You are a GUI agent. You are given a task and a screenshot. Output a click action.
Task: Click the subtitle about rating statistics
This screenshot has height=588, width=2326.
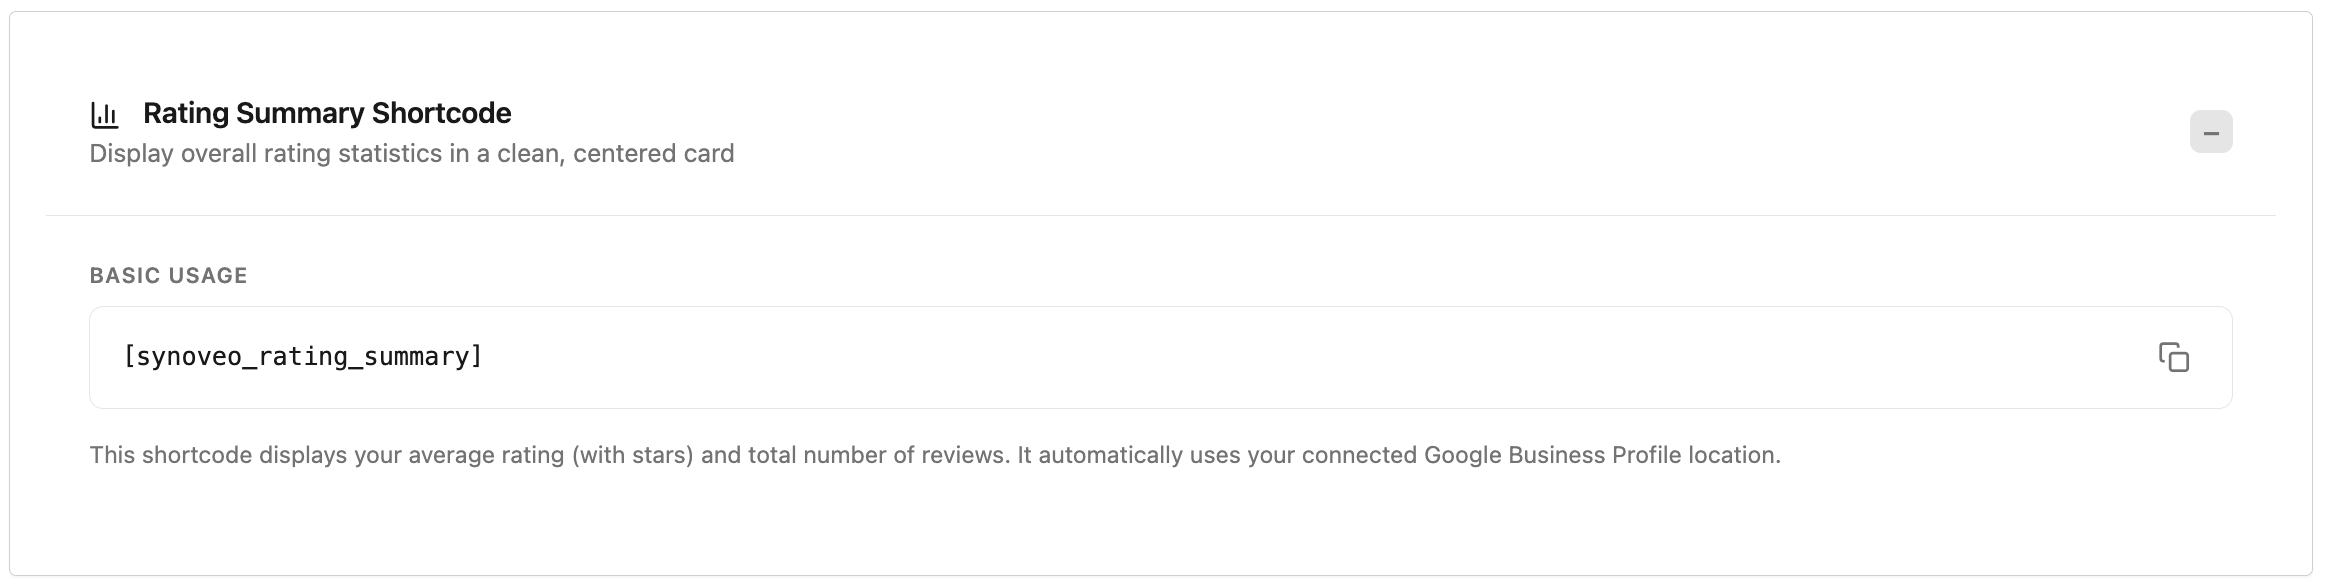point(412,154)
